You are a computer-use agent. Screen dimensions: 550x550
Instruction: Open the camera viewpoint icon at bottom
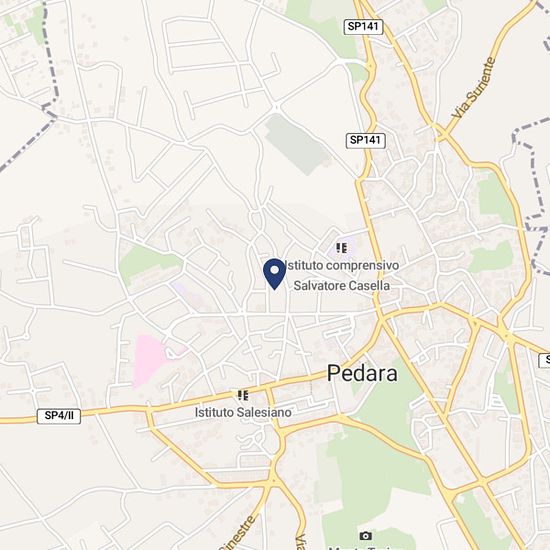(x=365, y=536)
